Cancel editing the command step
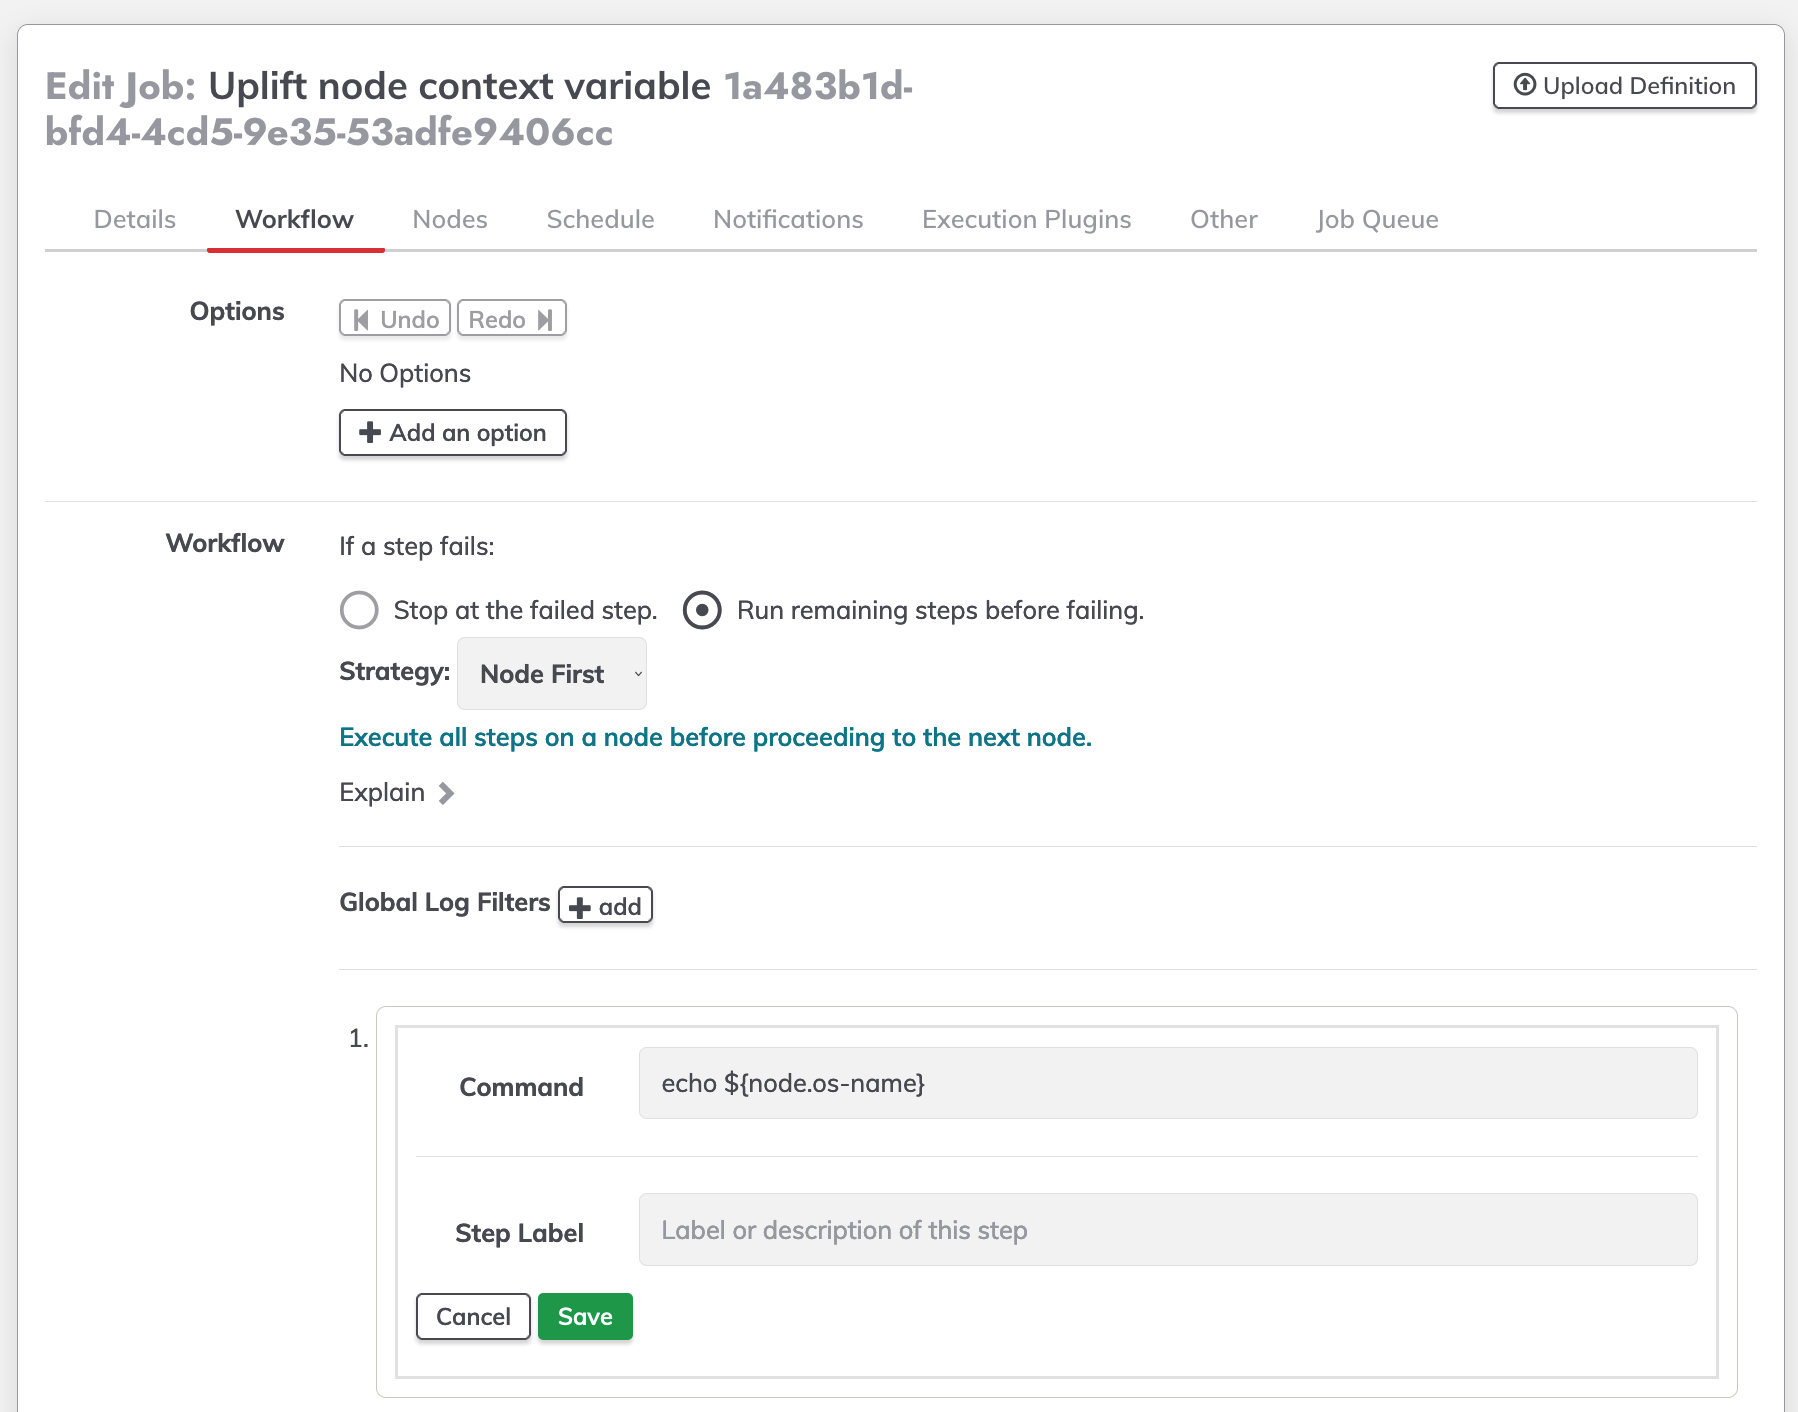 coord(473,1316)
